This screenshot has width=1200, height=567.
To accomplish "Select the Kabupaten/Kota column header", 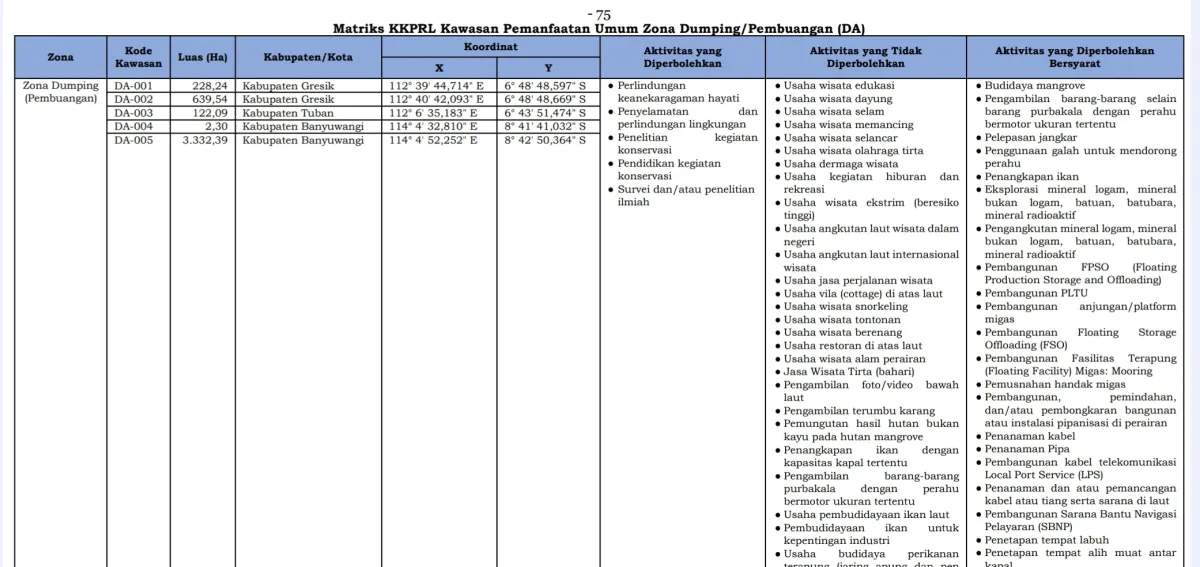I will 308,58.
